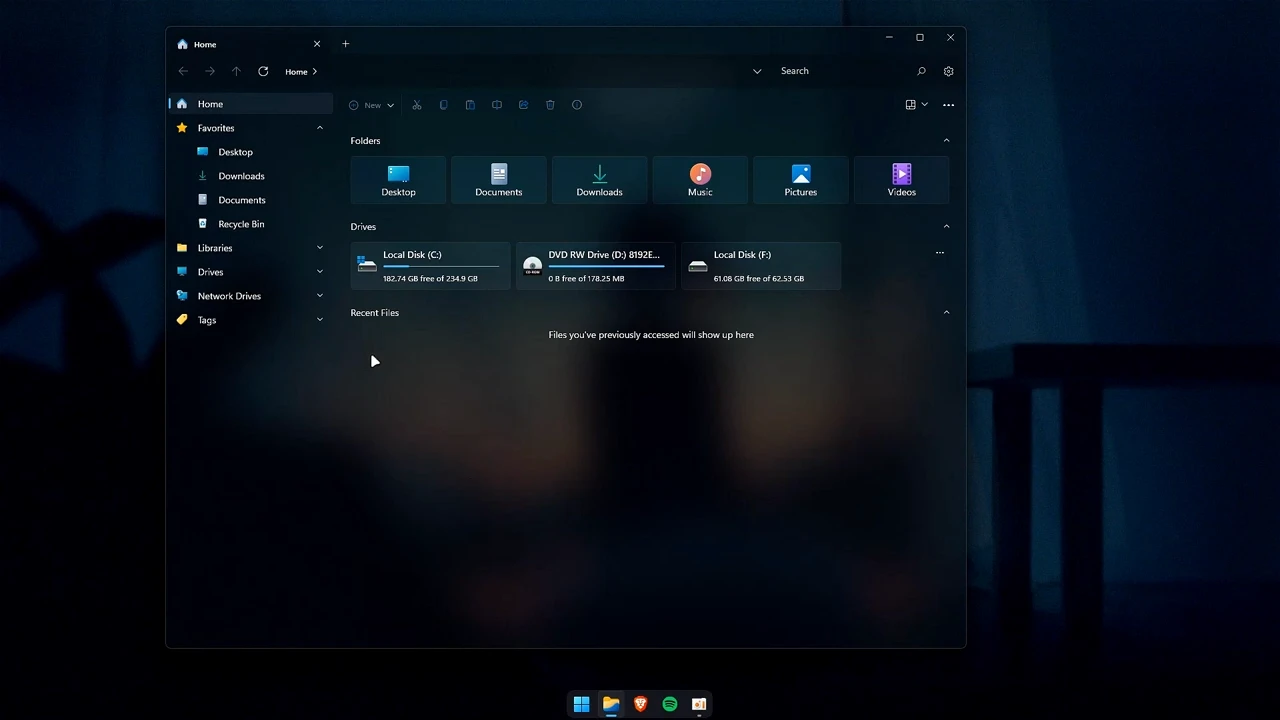Open the See more ellipsis menu

pos(948,104)
